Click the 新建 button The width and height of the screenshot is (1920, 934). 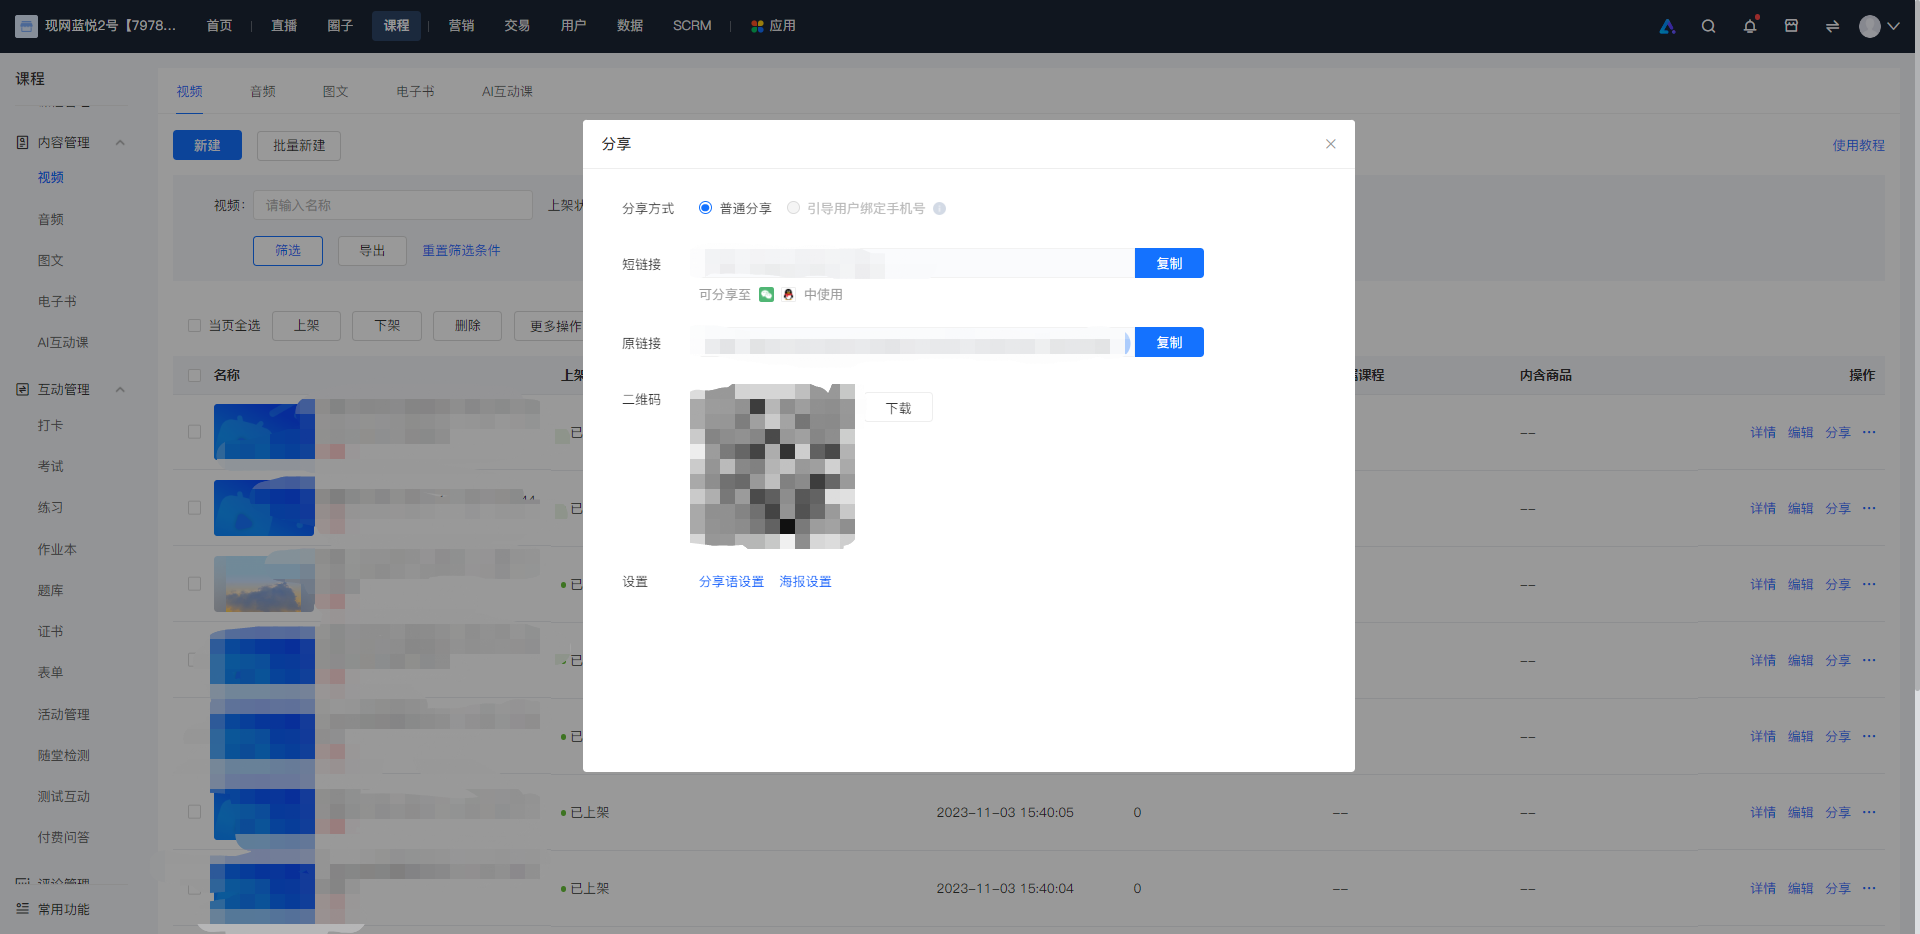pos(207,145)
